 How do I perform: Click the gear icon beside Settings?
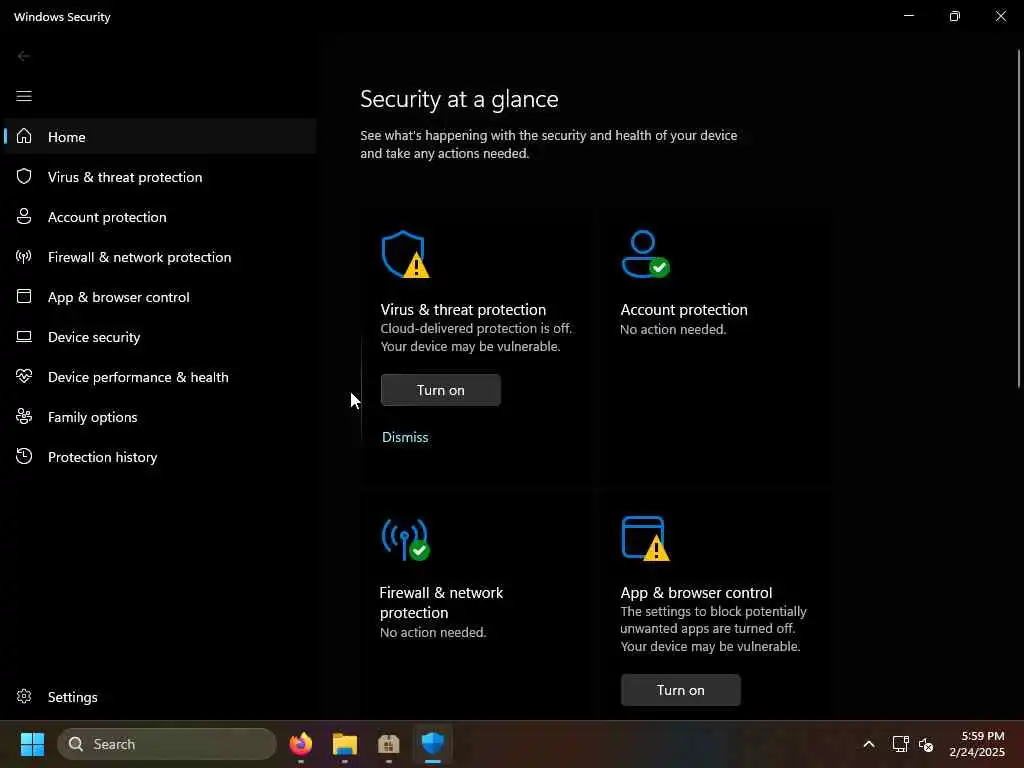(24, 697)
